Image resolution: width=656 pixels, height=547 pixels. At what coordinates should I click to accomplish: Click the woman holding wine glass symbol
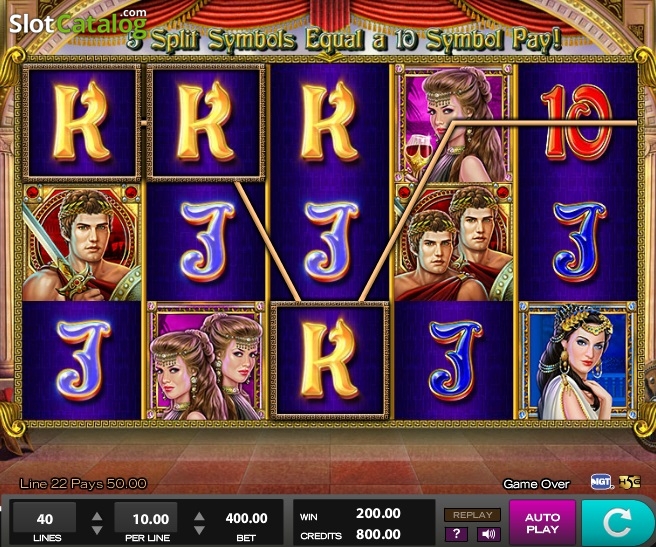[x=454, y=124]
